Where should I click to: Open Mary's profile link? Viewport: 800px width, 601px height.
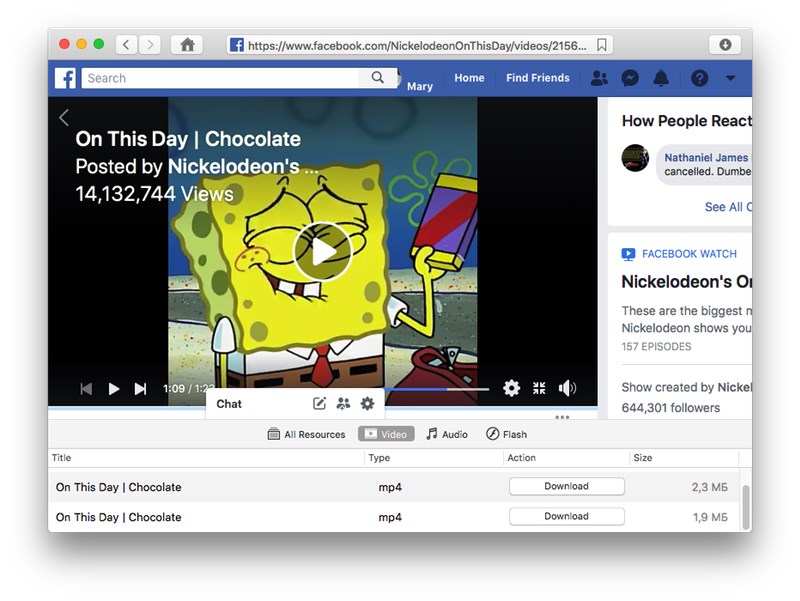[420, 86]
